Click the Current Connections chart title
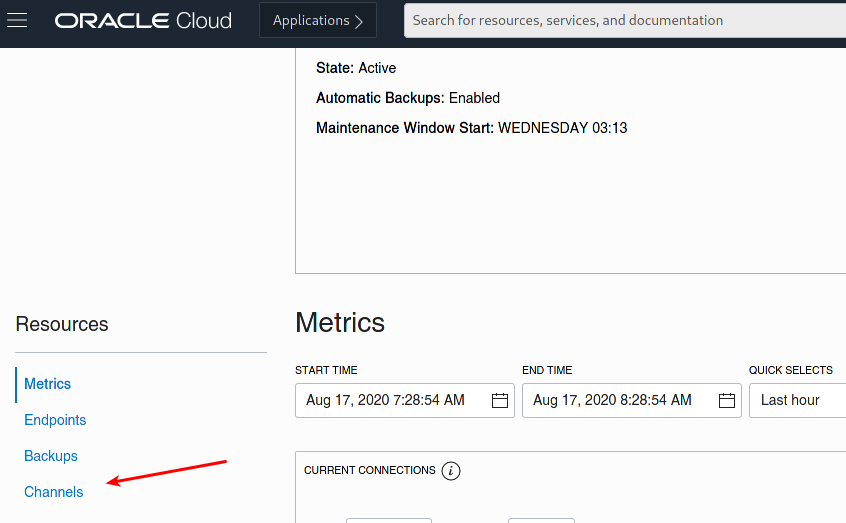Viewport: 846px width, 523px height. coord(370,471)
